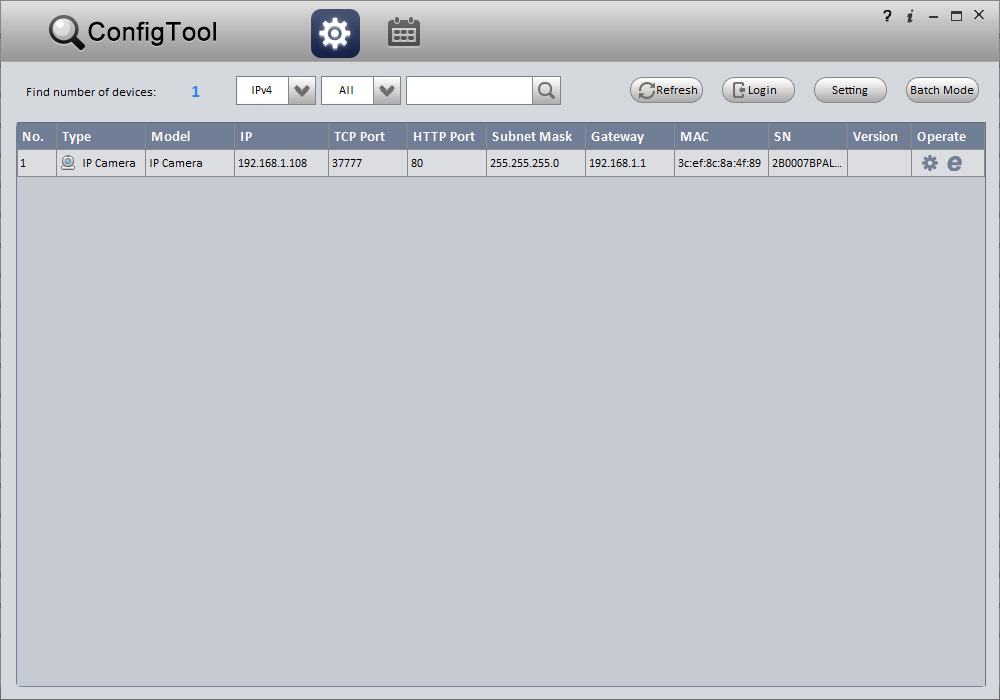Expand the IPv4 dropdown arrow
1000x700 pixels.
coord(302,91)
